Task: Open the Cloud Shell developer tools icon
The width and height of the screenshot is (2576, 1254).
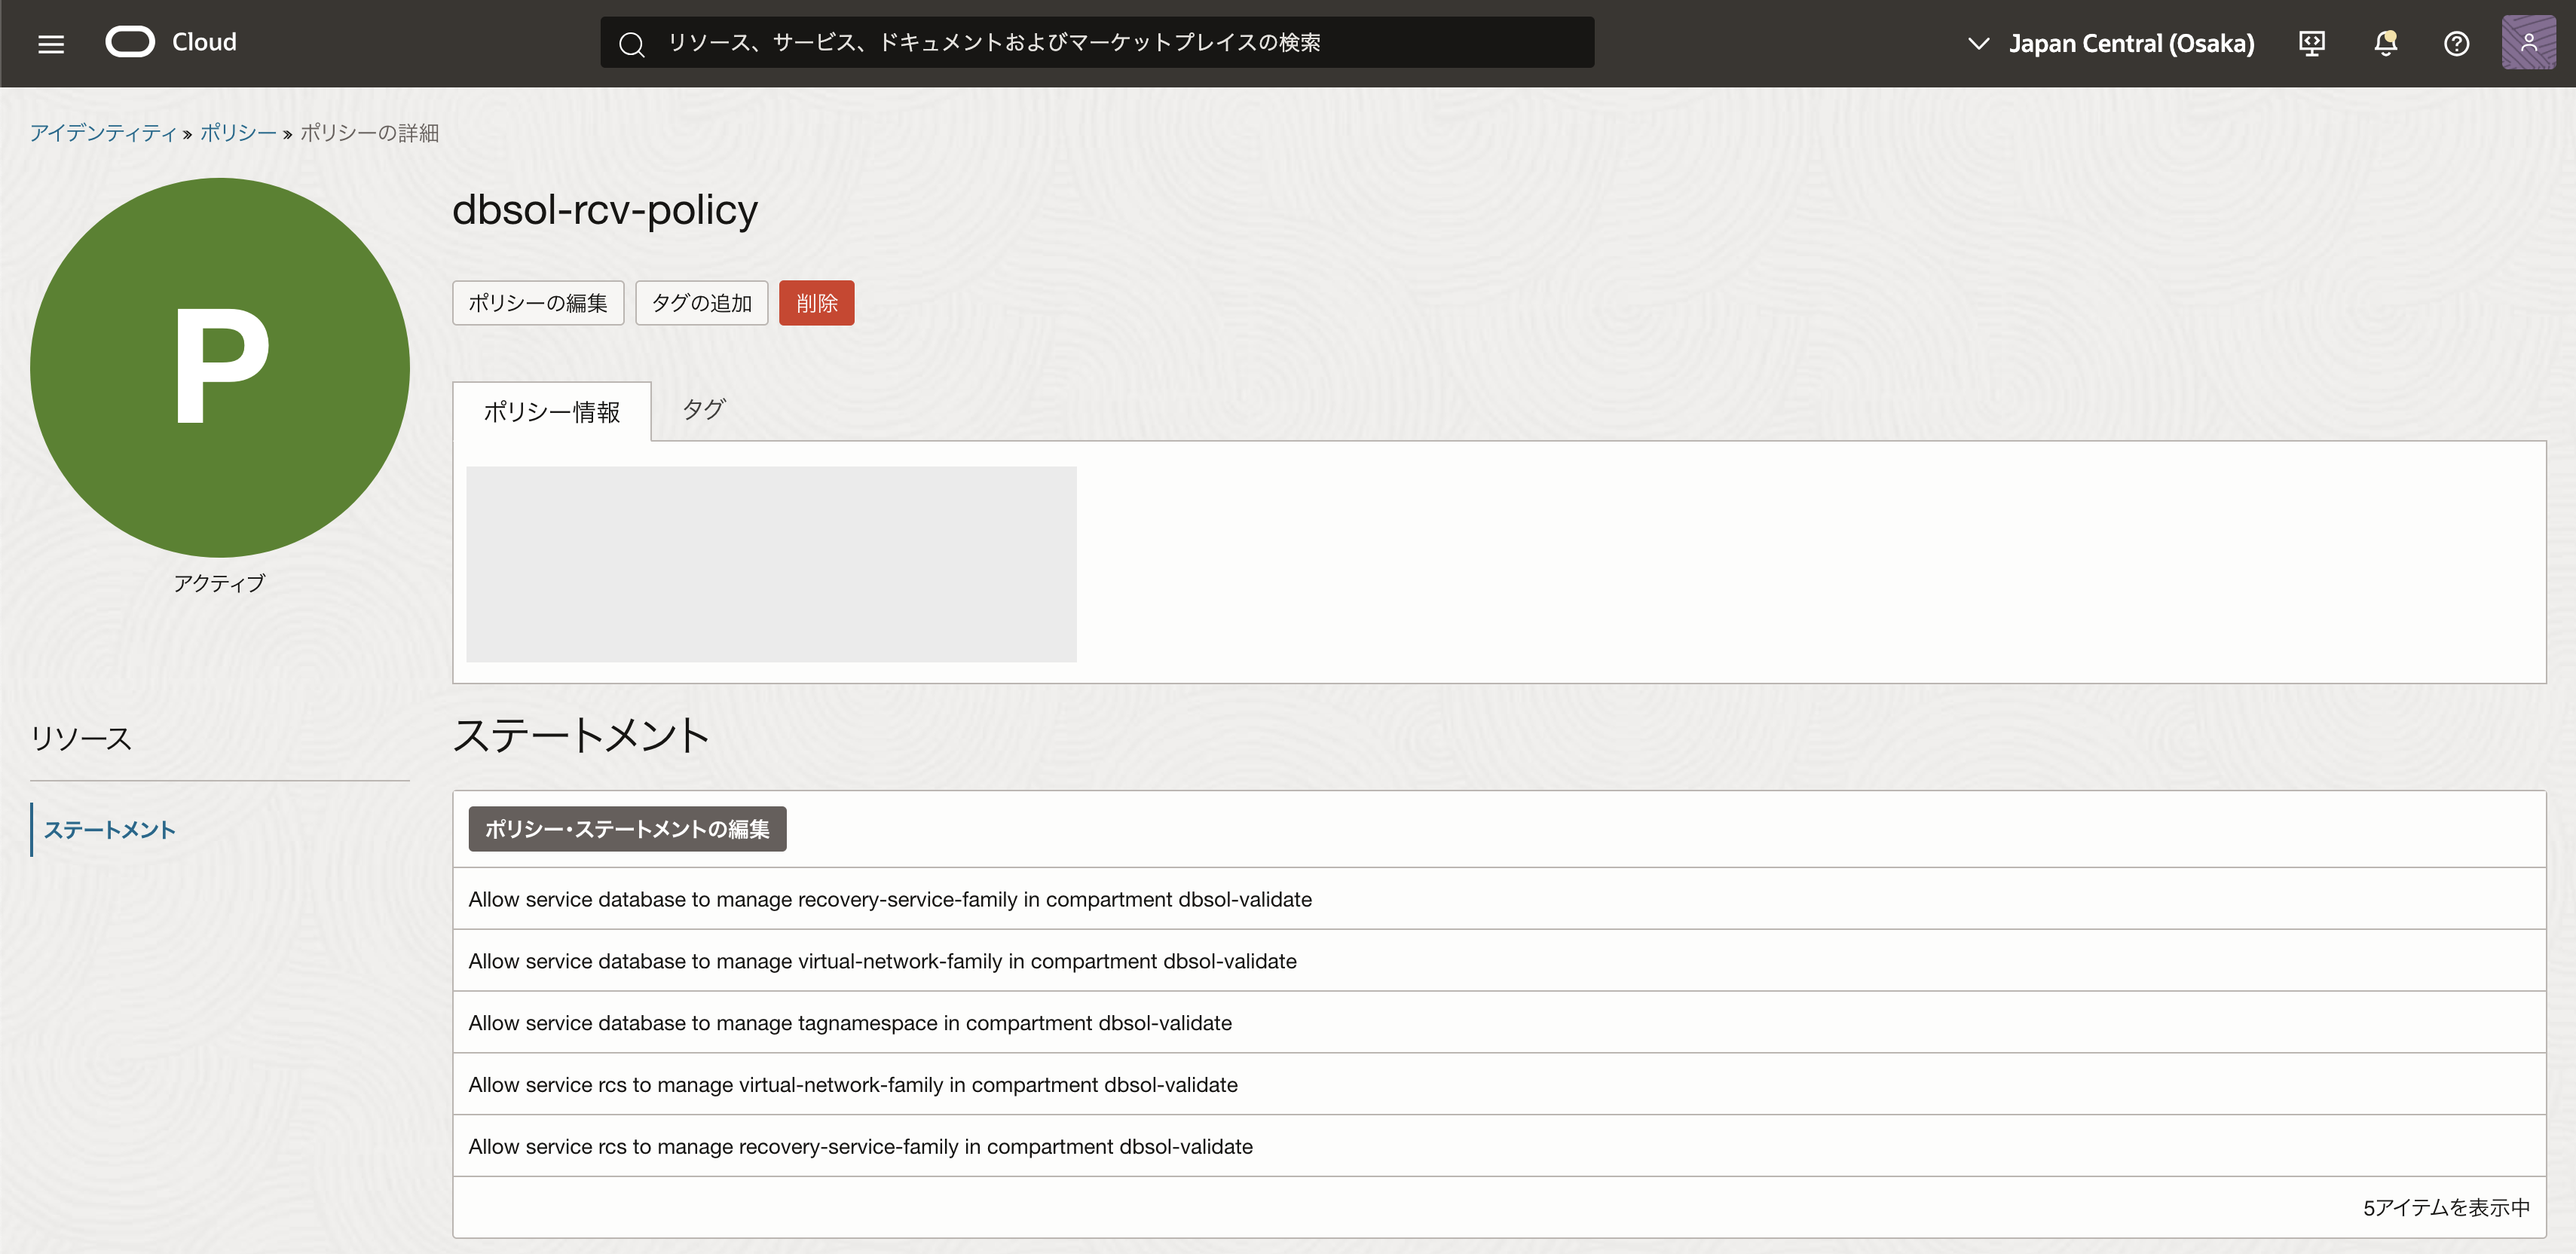Action: [x=2311, y=43]
